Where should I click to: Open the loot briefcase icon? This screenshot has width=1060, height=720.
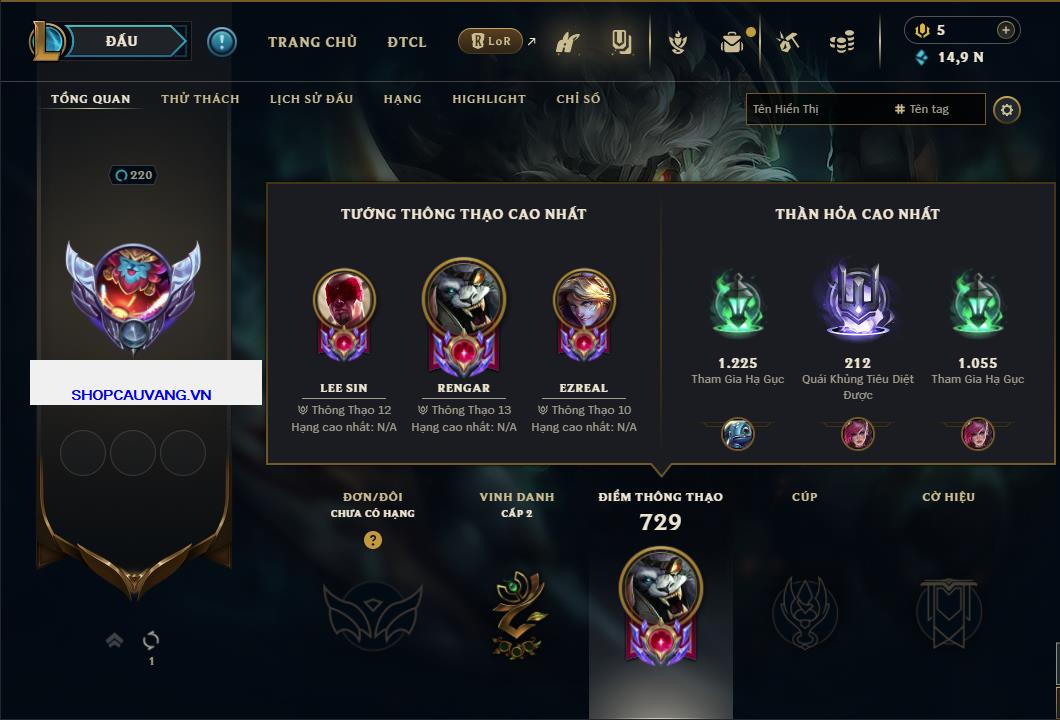(731, 43)
